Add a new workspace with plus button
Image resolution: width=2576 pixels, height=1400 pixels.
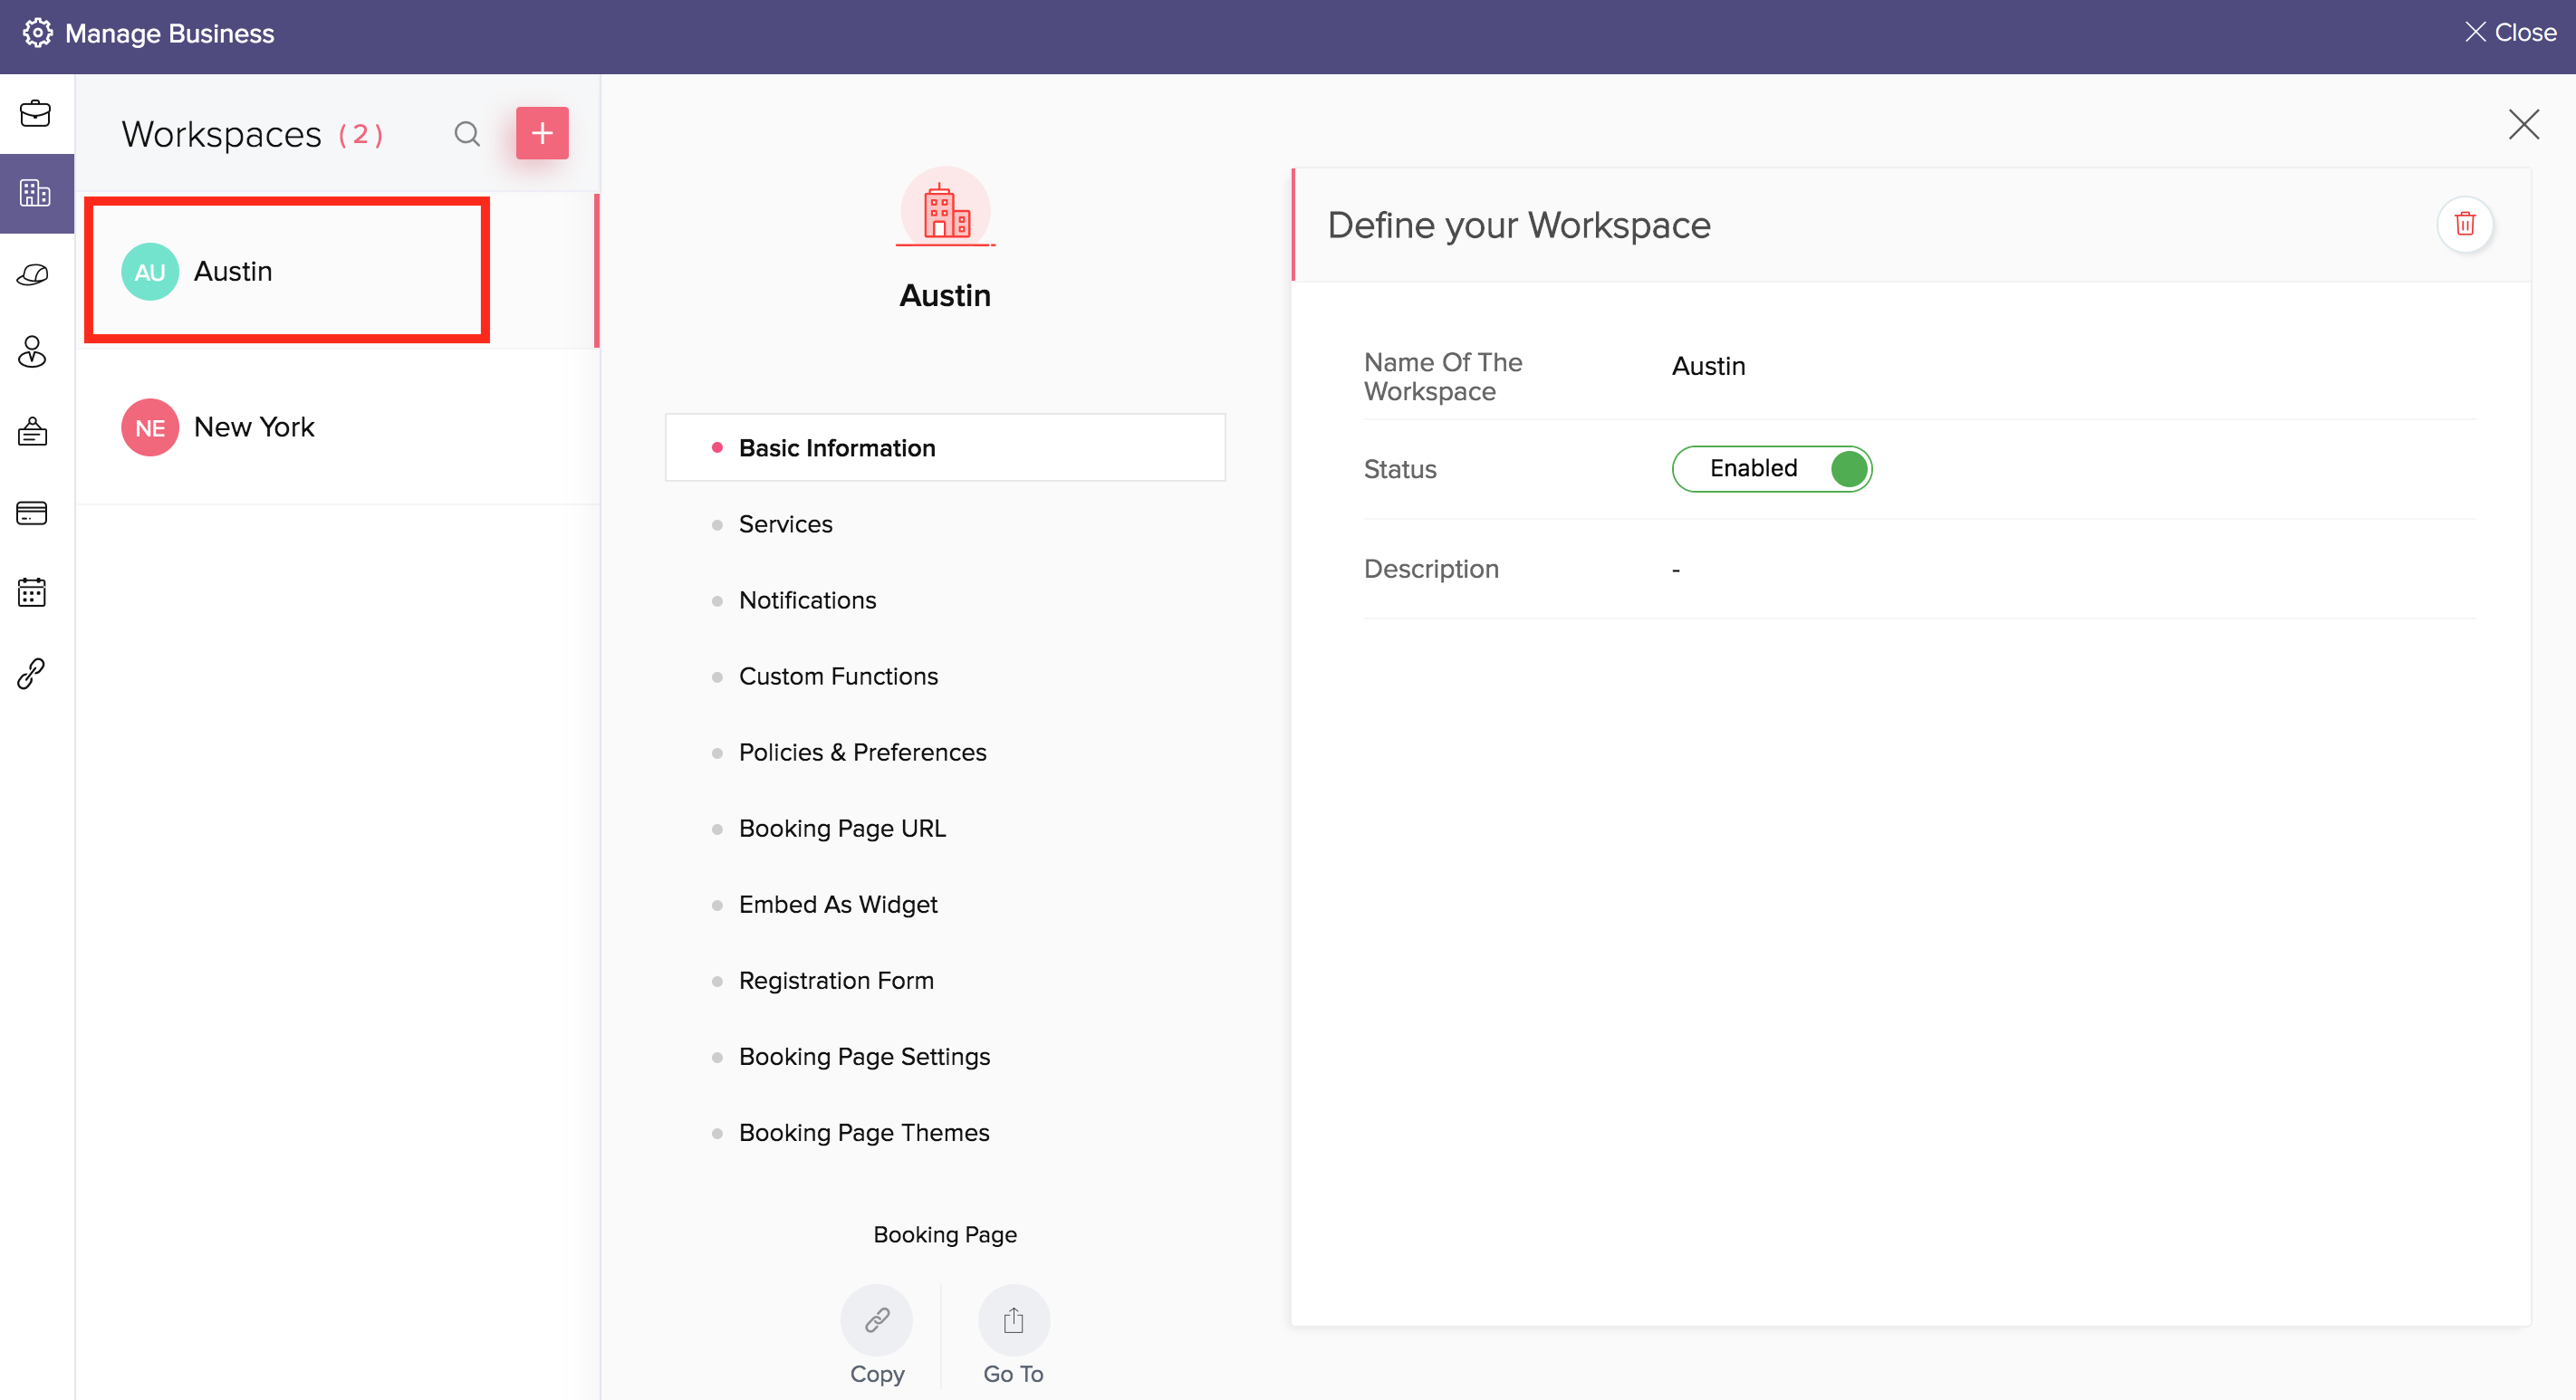[x=542, y=133]
